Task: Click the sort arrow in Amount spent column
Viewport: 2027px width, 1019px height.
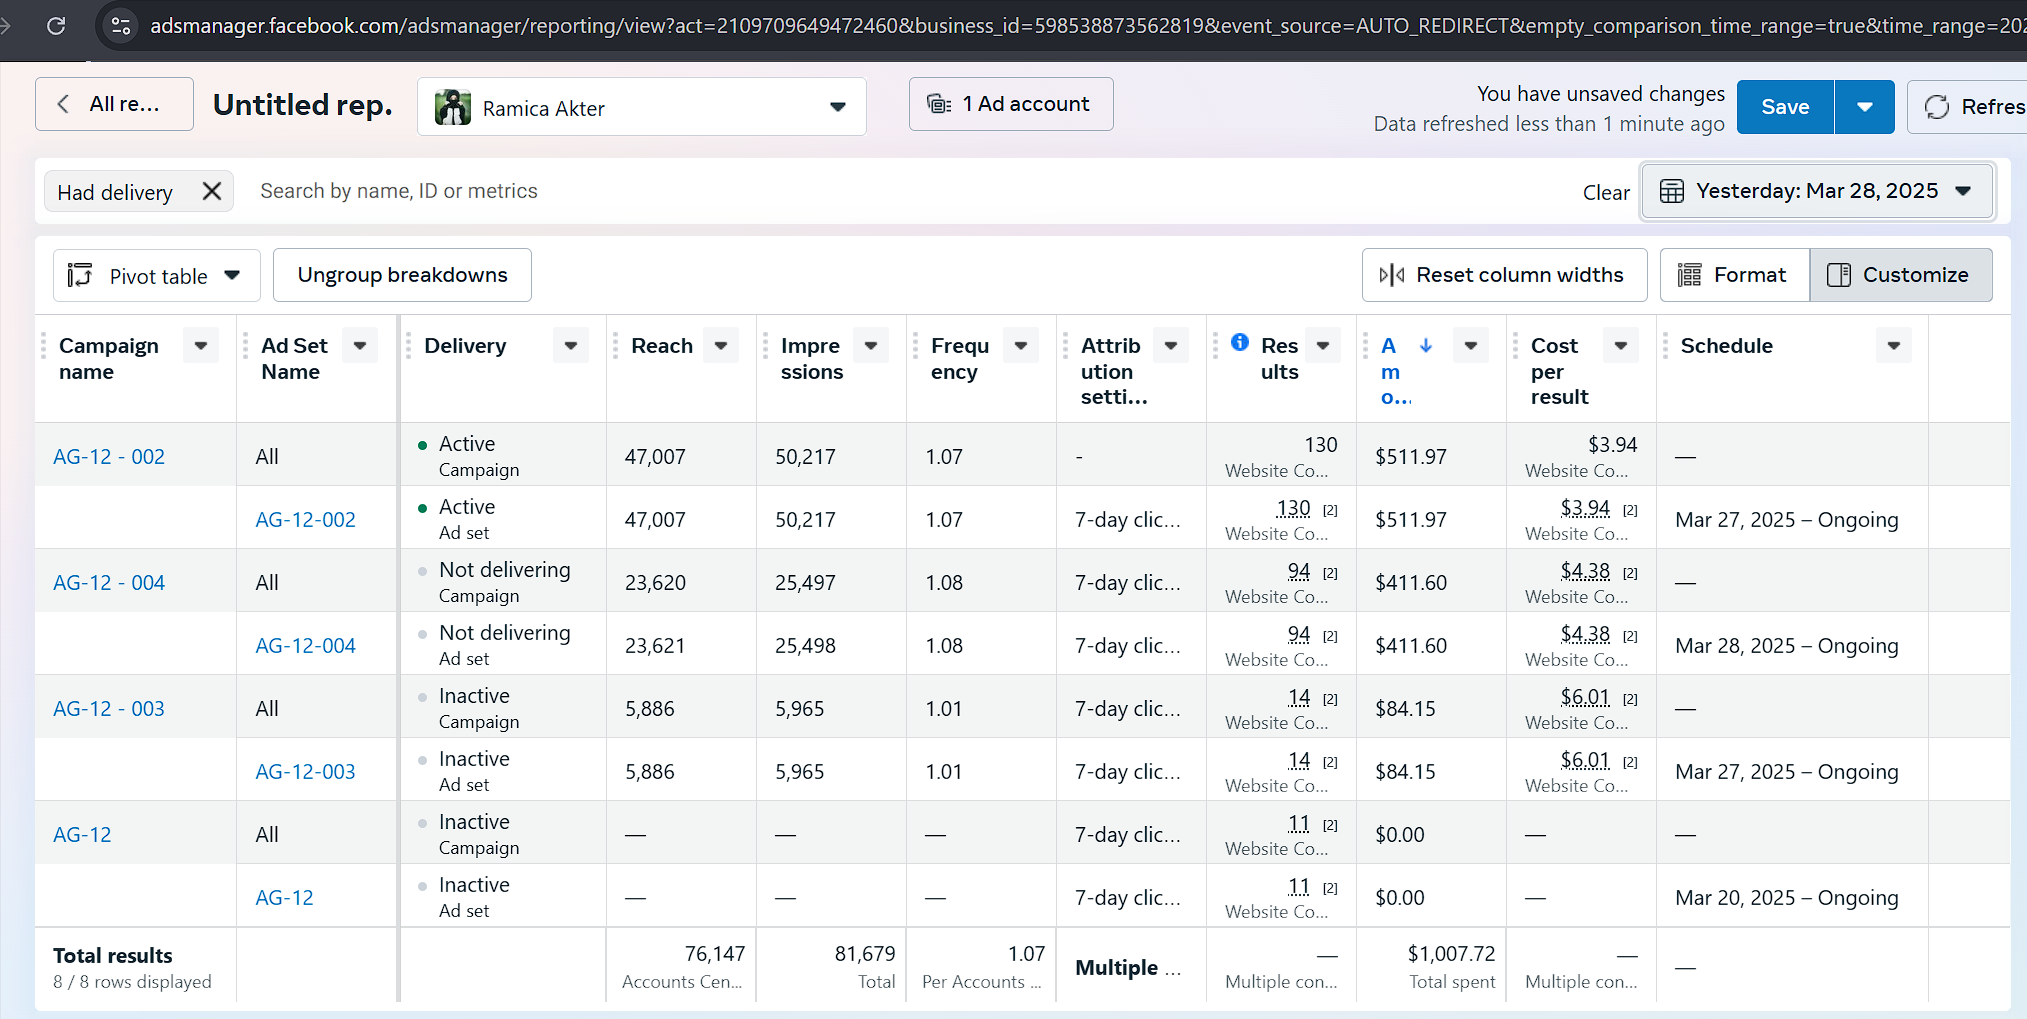Action: point(1426,345)
